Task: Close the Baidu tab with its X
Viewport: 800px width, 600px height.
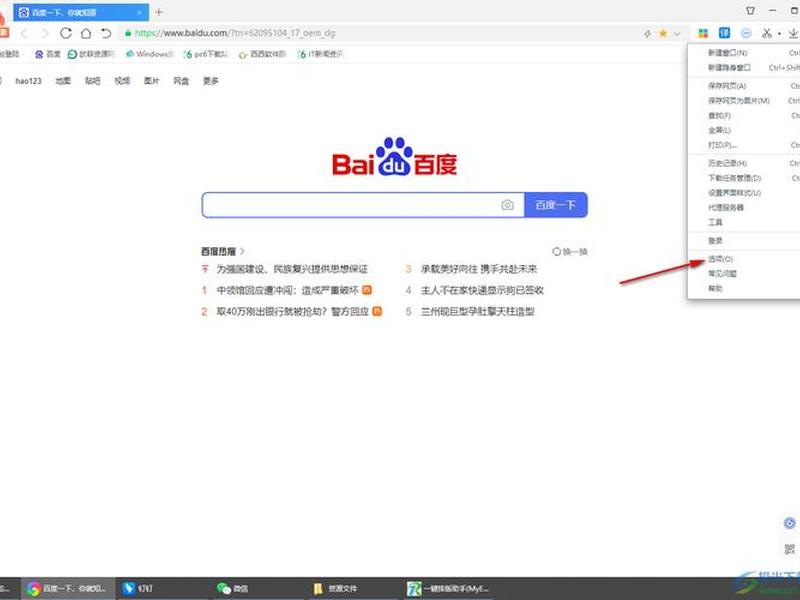Action: click(x=139, y=12)
